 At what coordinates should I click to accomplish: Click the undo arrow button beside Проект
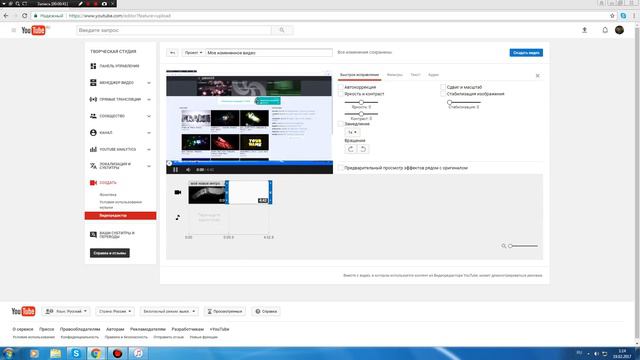[172, 53]
